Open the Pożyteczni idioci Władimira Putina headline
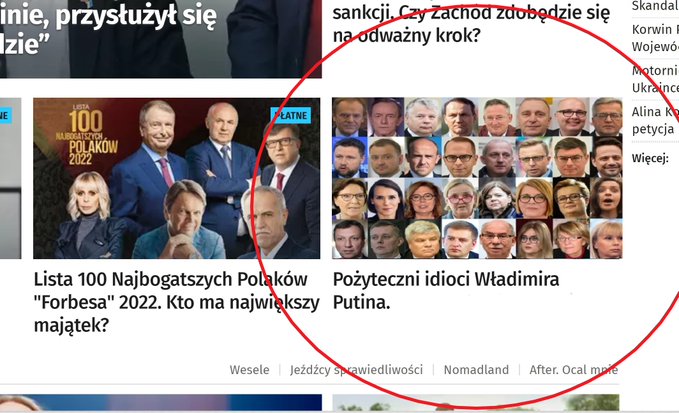This screenshot has height=413, width=679. [x=446, y=291]
